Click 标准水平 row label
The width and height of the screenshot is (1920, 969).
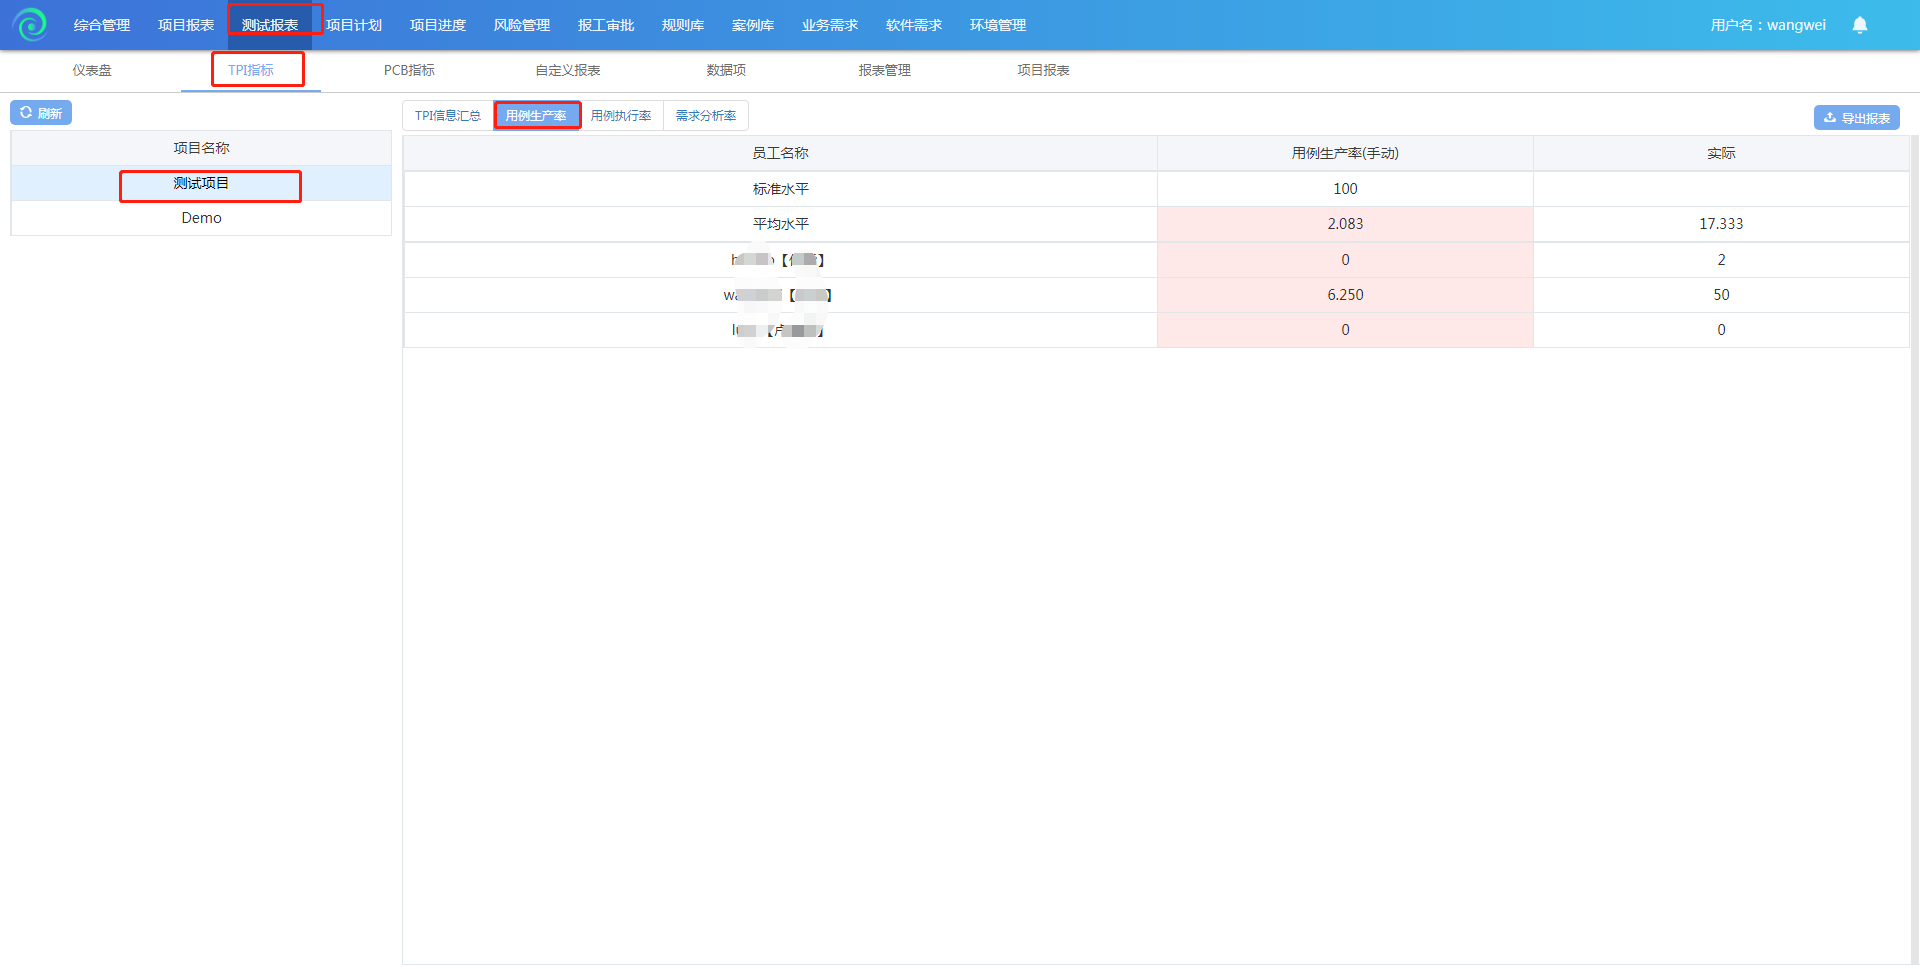coord(780,189)
